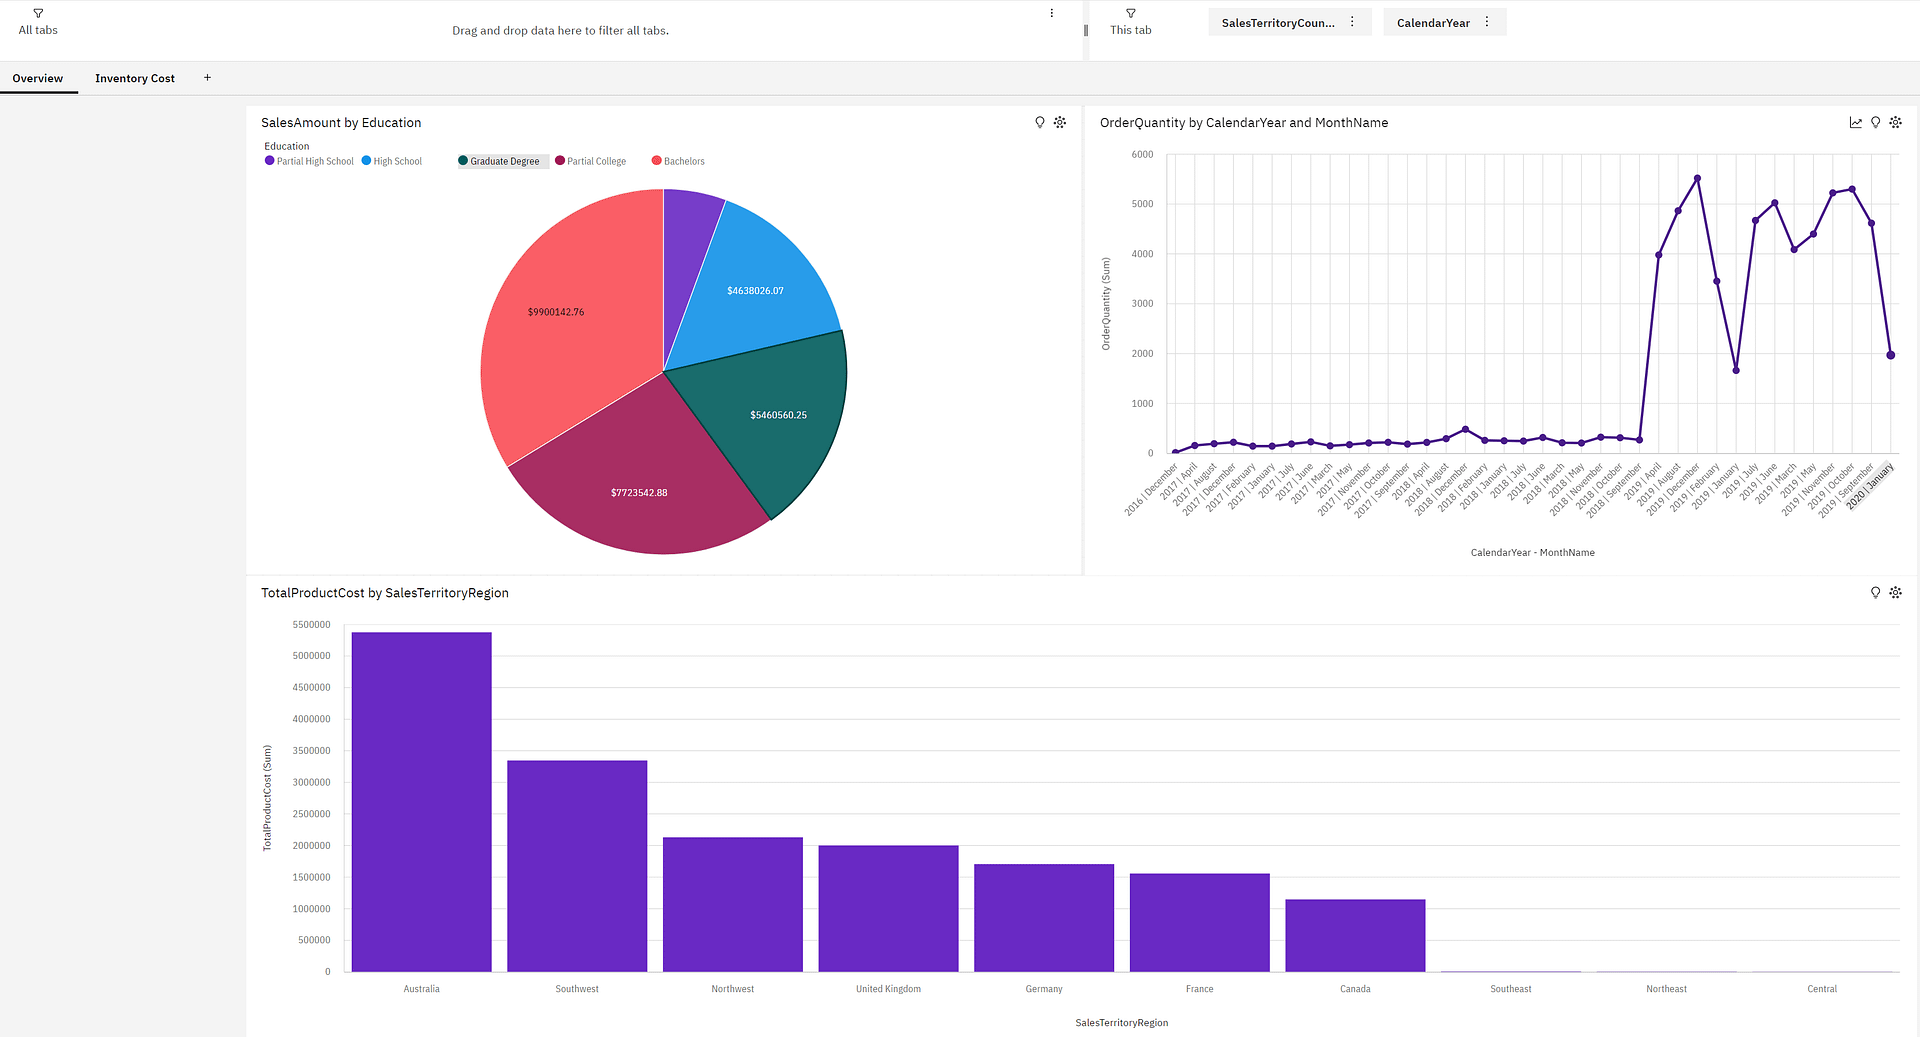Open insights lightbulb on SalesAmount pie chart
Image resolution: width=1920 pixels, height=1037 pixels.
pos(1039,122)
